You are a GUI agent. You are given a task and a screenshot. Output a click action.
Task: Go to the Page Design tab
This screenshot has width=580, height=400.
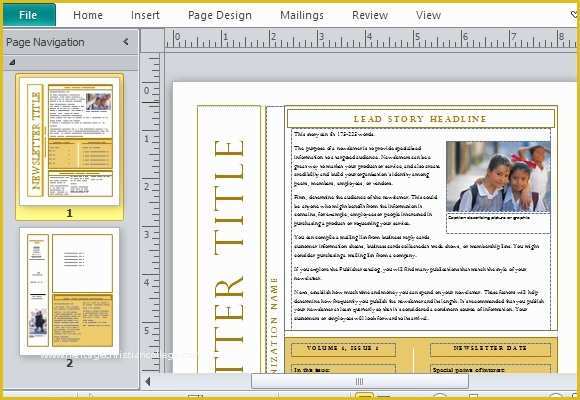click(220, 15)
